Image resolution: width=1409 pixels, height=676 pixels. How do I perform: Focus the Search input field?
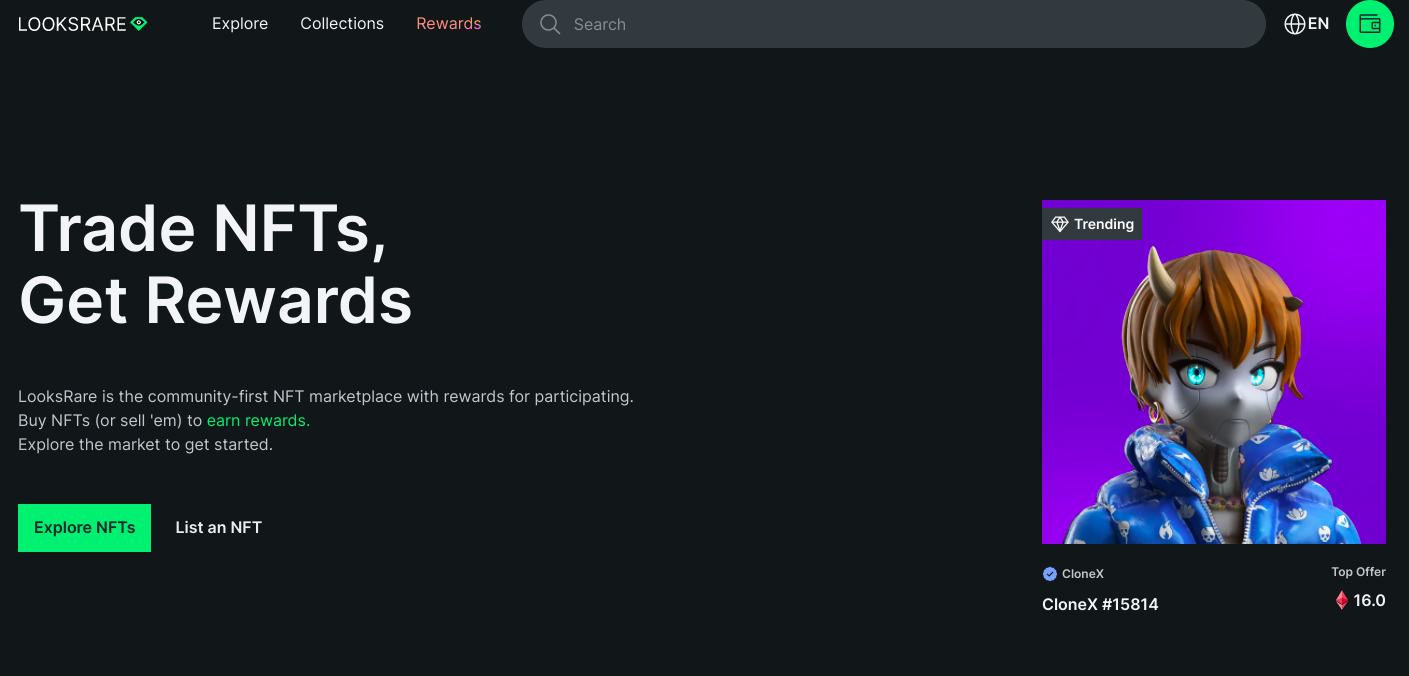(x=893, y=24)
